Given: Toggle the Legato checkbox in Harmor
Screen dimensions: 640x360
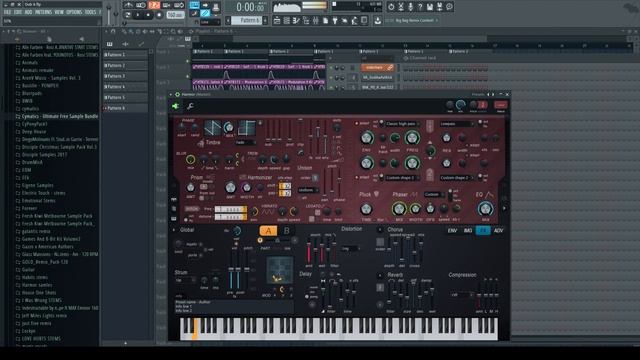Looking at the screenshot, I should (x=317, y=212).
